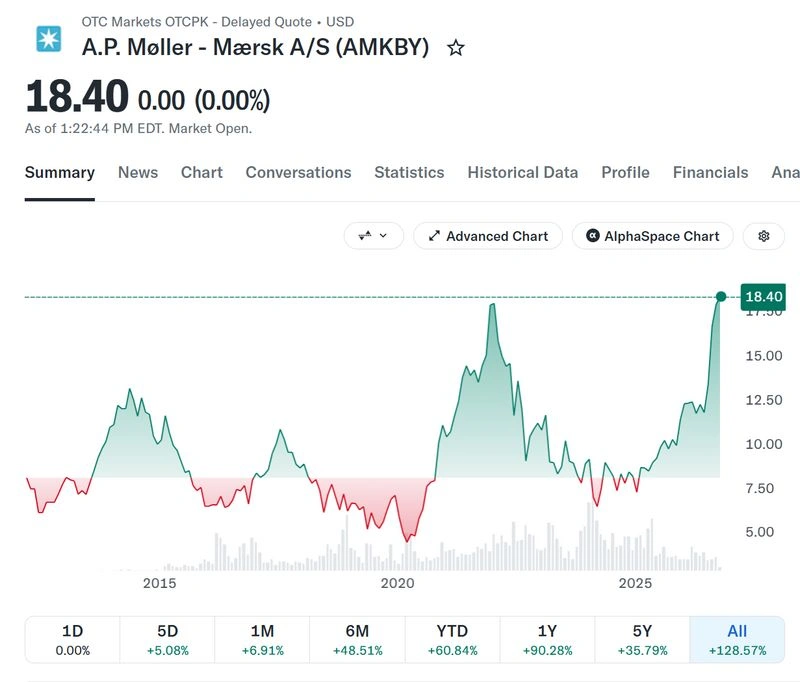Image resolution: width=800 pixels, height=682 pixels.
Task: Select the 6M time range
Action: pyautogui.click(x=357, y=640)
